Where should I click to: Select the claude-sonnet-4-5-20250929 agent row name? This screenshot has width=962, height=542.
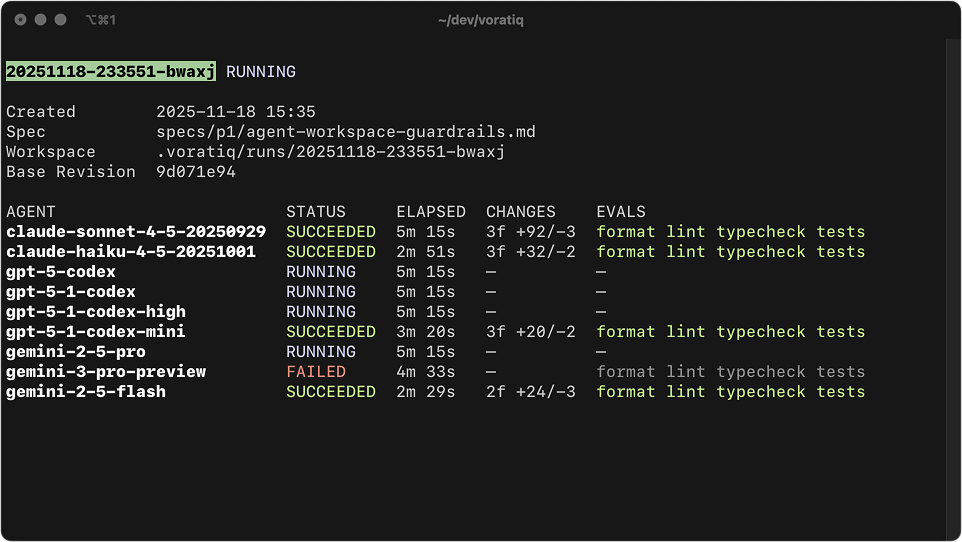[x=136, y=232]
